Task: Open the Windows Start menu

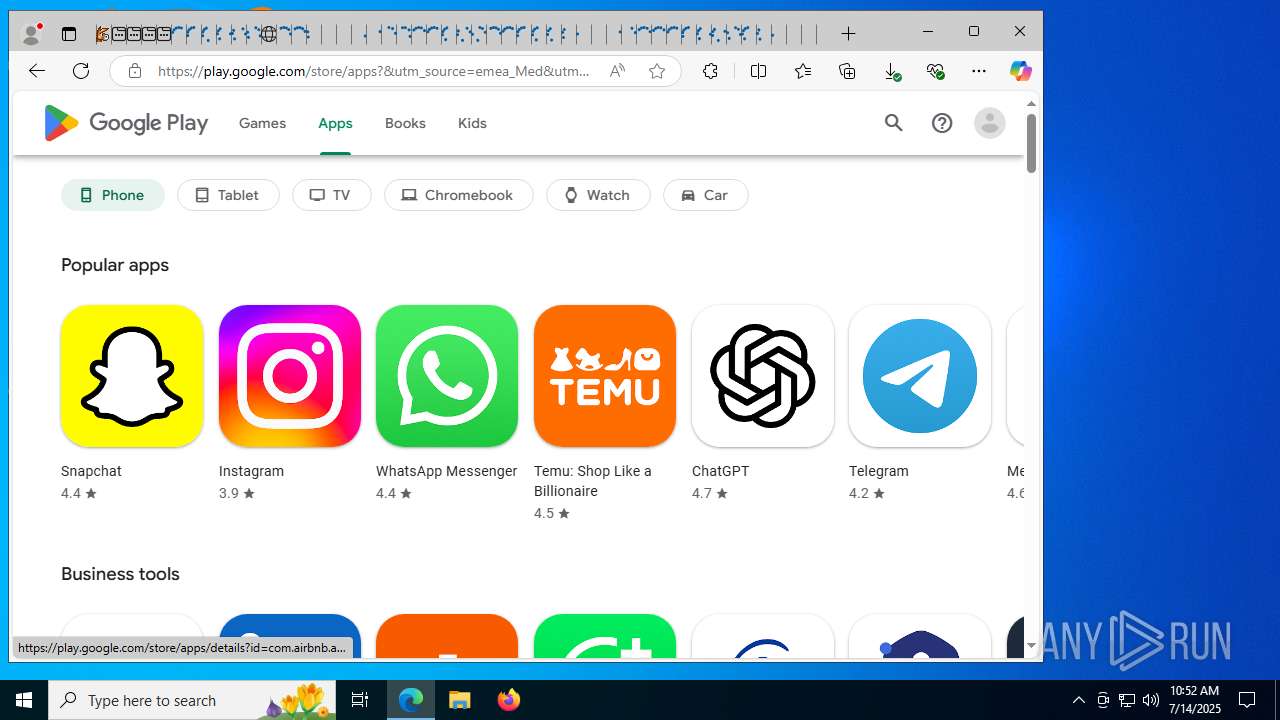Action: 24,700
